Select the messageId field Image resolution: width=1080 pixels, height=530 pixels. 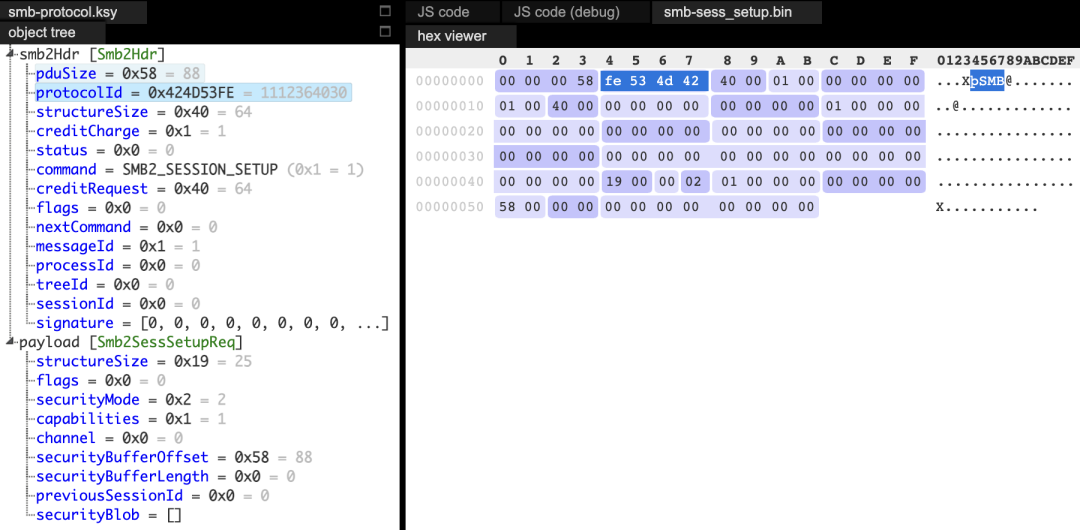[x=118, y=246]
